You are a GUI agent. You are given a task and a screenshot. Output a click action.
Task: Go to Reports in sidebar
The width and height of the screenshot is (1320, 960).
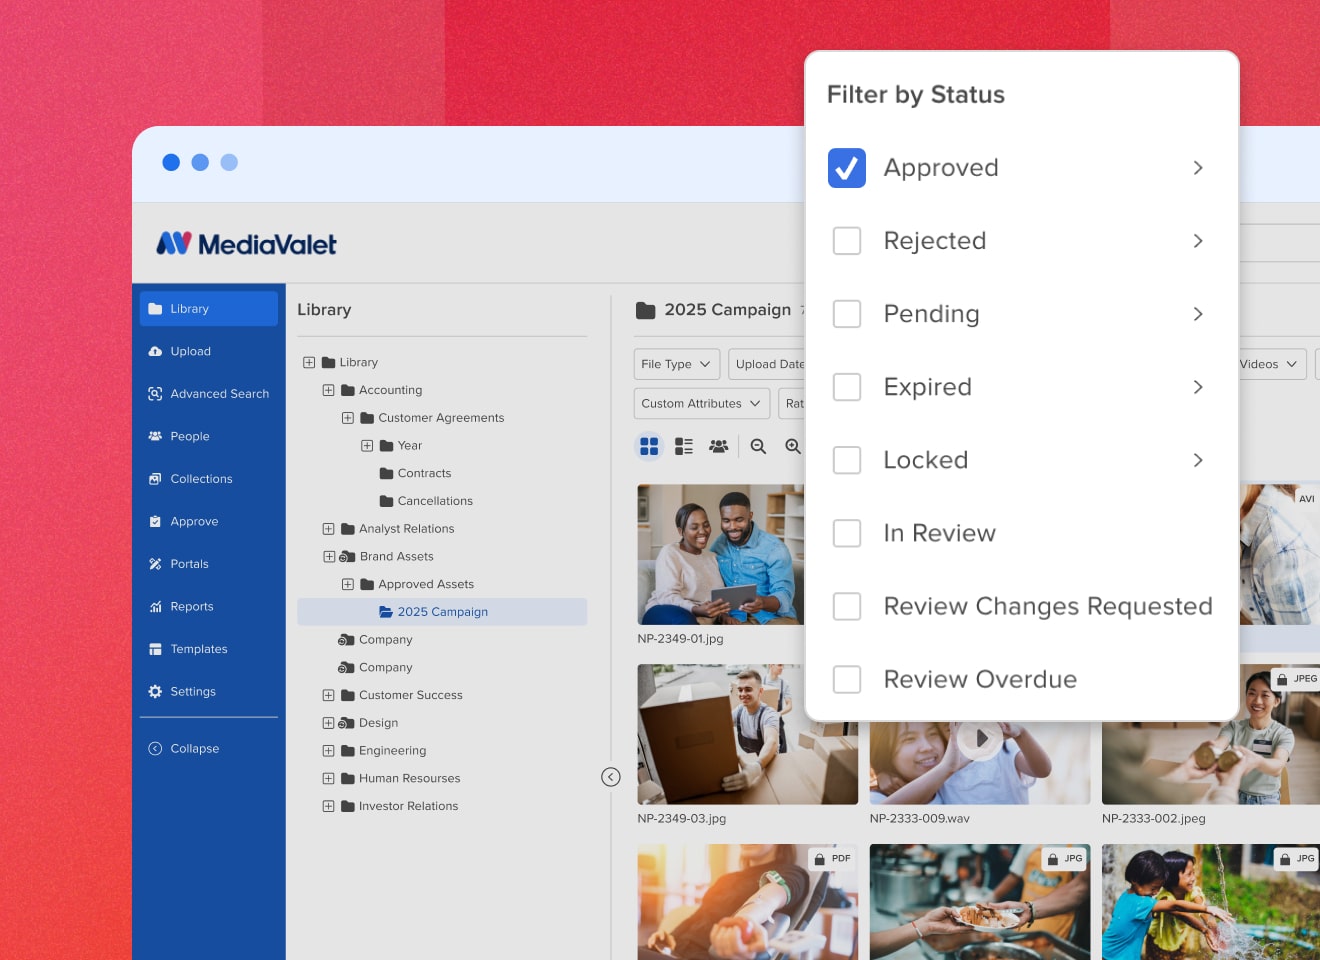[191, 606]
